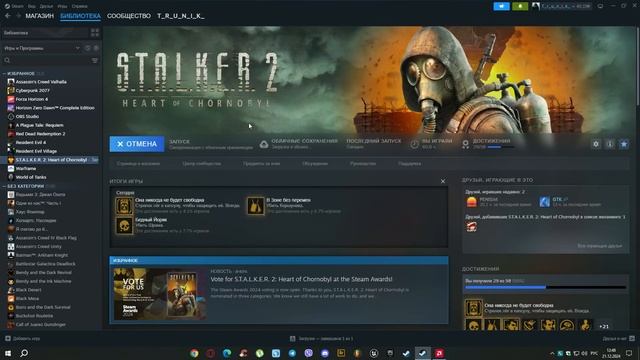Close the ИТОГИ ИГРЫ panel

coord(443,181)
